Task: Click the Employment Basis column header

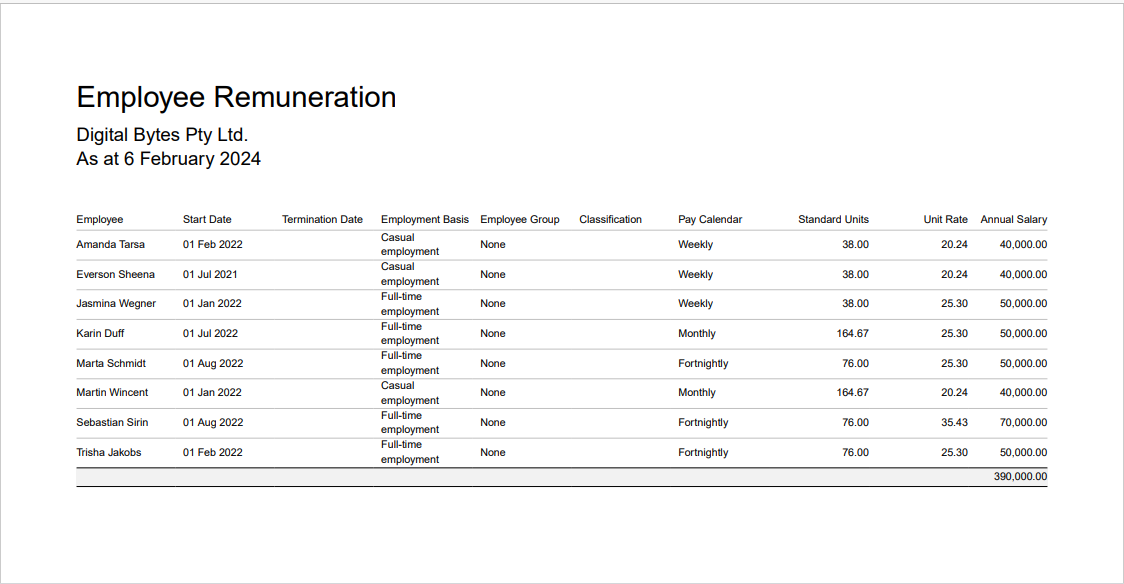Action: tap(425, 220)
